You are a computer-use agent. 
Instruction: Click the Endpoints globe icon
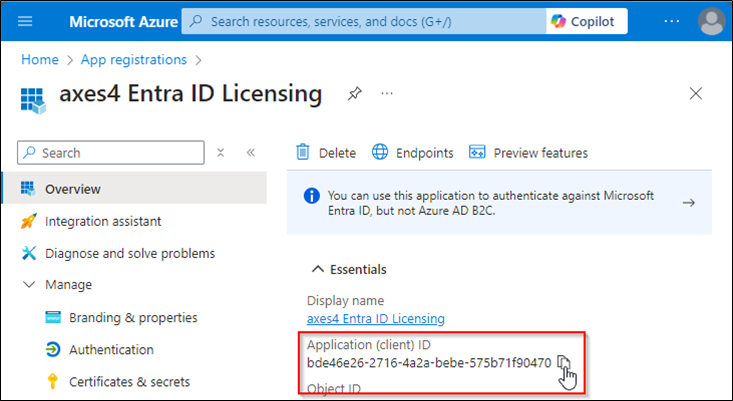380,152
